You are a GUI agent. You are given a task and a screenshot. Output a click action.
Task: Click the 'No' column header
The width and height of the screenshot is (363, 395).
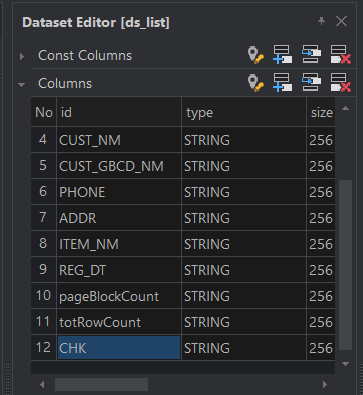(x=44, y=112)
